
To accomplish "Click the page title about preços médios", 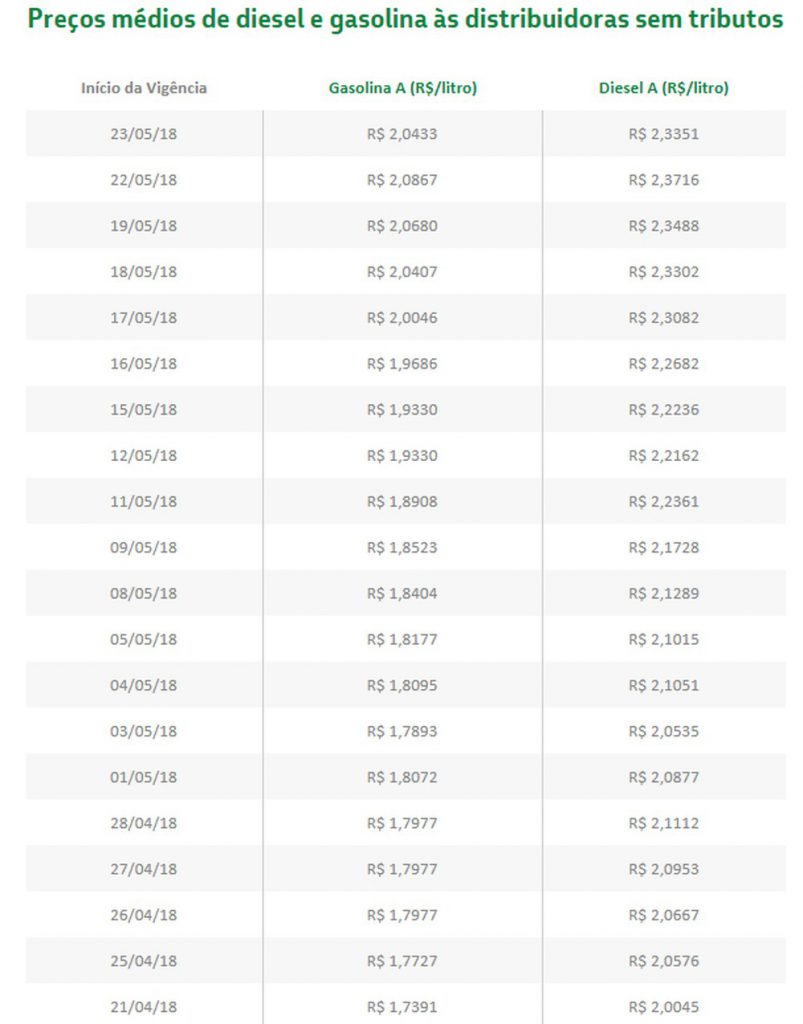I will point(405,19).
